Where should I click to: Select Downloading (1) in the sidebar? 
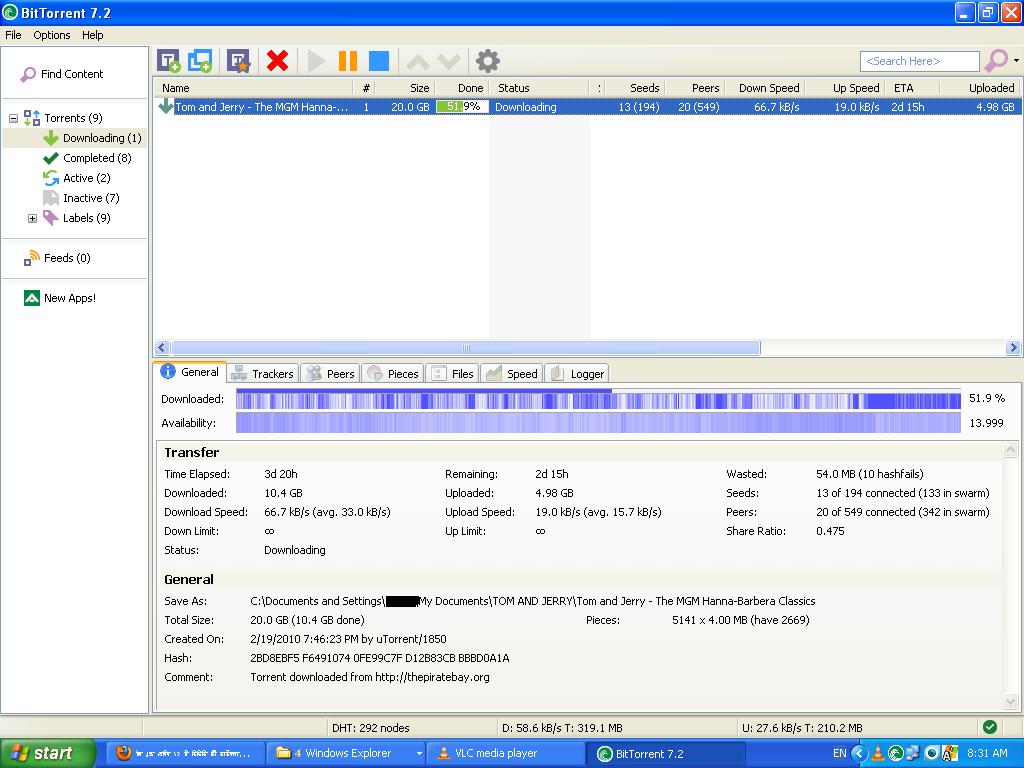[92, 138]
